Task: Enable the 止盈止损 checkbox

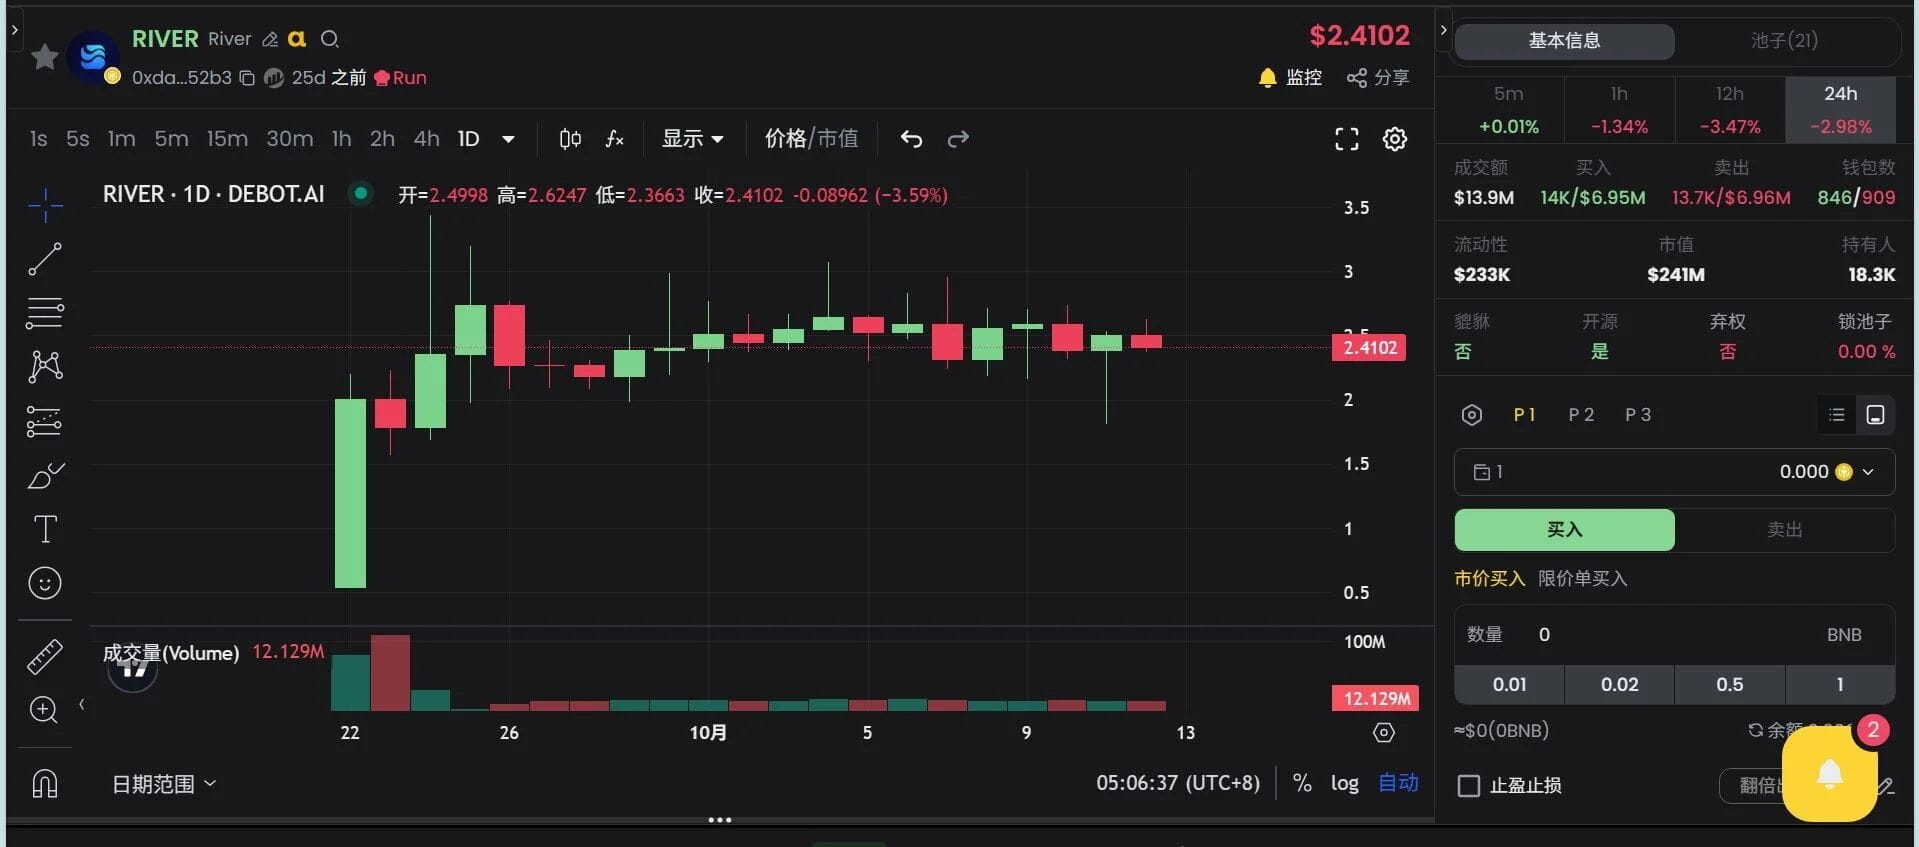Action: point(1469,786)
